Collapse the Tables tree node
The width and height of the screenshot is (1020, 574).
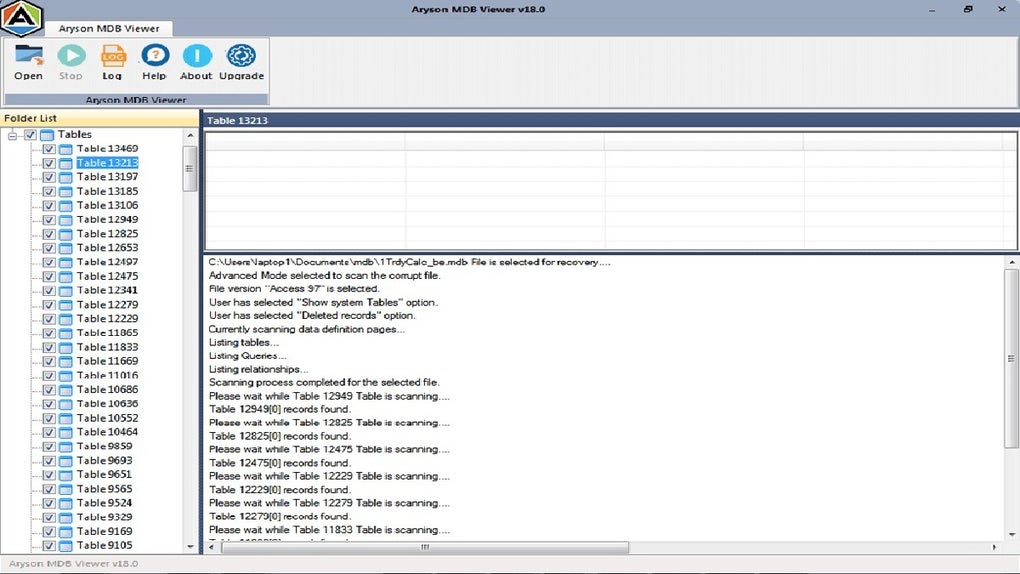point(12,135)
